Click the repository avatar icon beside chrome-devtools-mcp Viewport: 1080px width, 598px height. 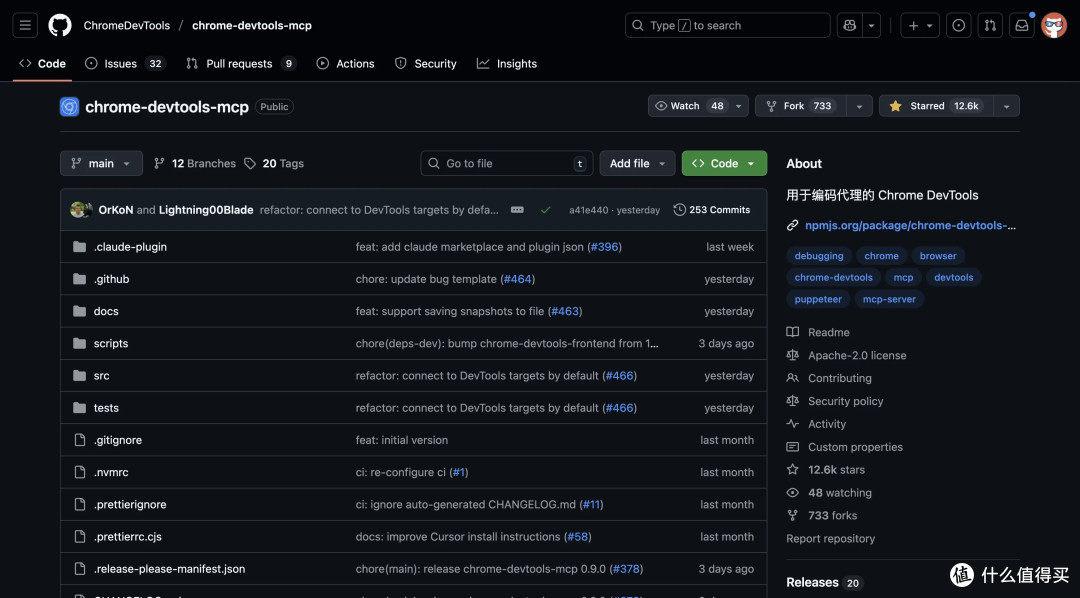click(70, 107)
